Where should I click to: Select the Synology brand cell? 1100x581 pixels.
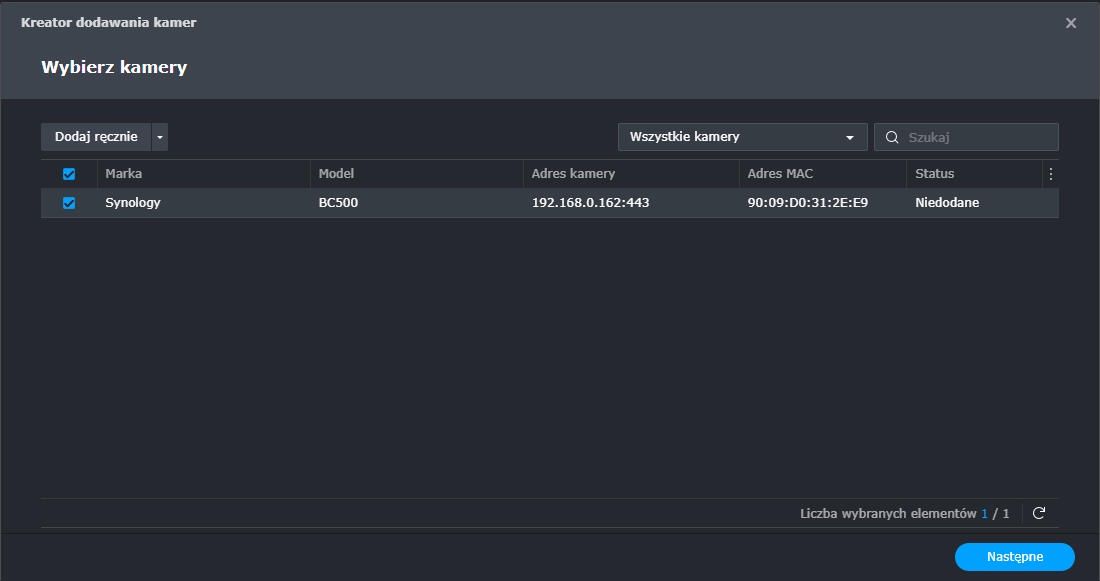(x=133, y=203)
